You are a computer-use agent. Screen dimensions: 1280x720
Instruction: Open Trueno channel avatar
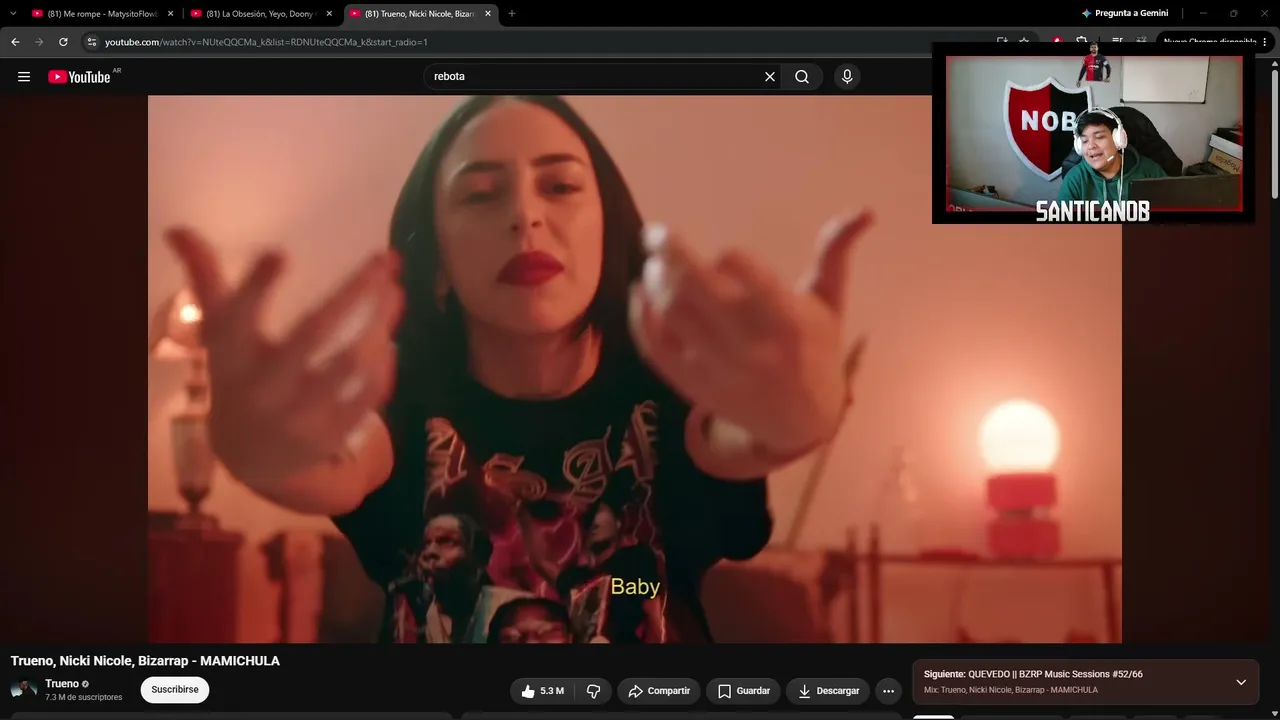[x=23, y=690]
